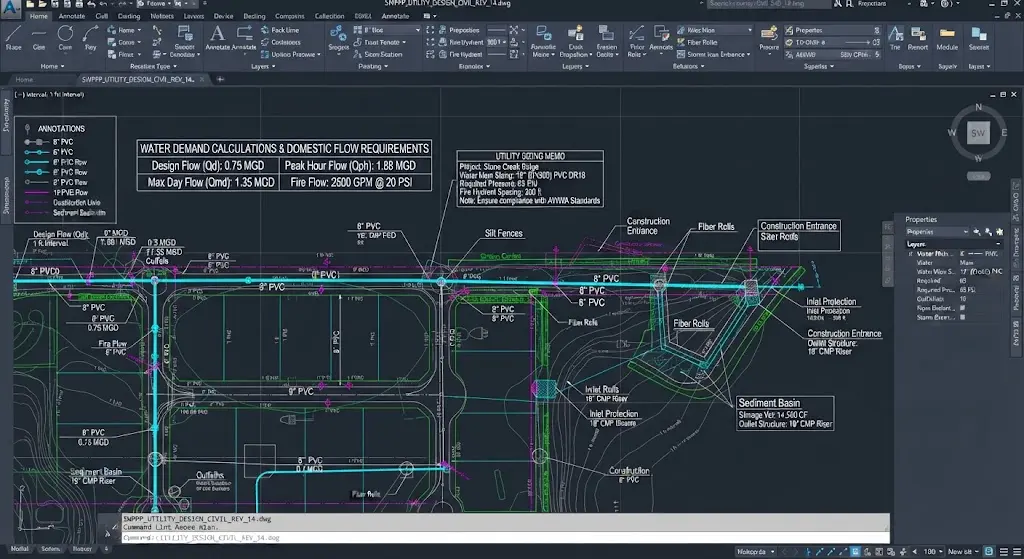Open the Home start tab
This screenshot has height=559, width=1024.
(24, 79)
